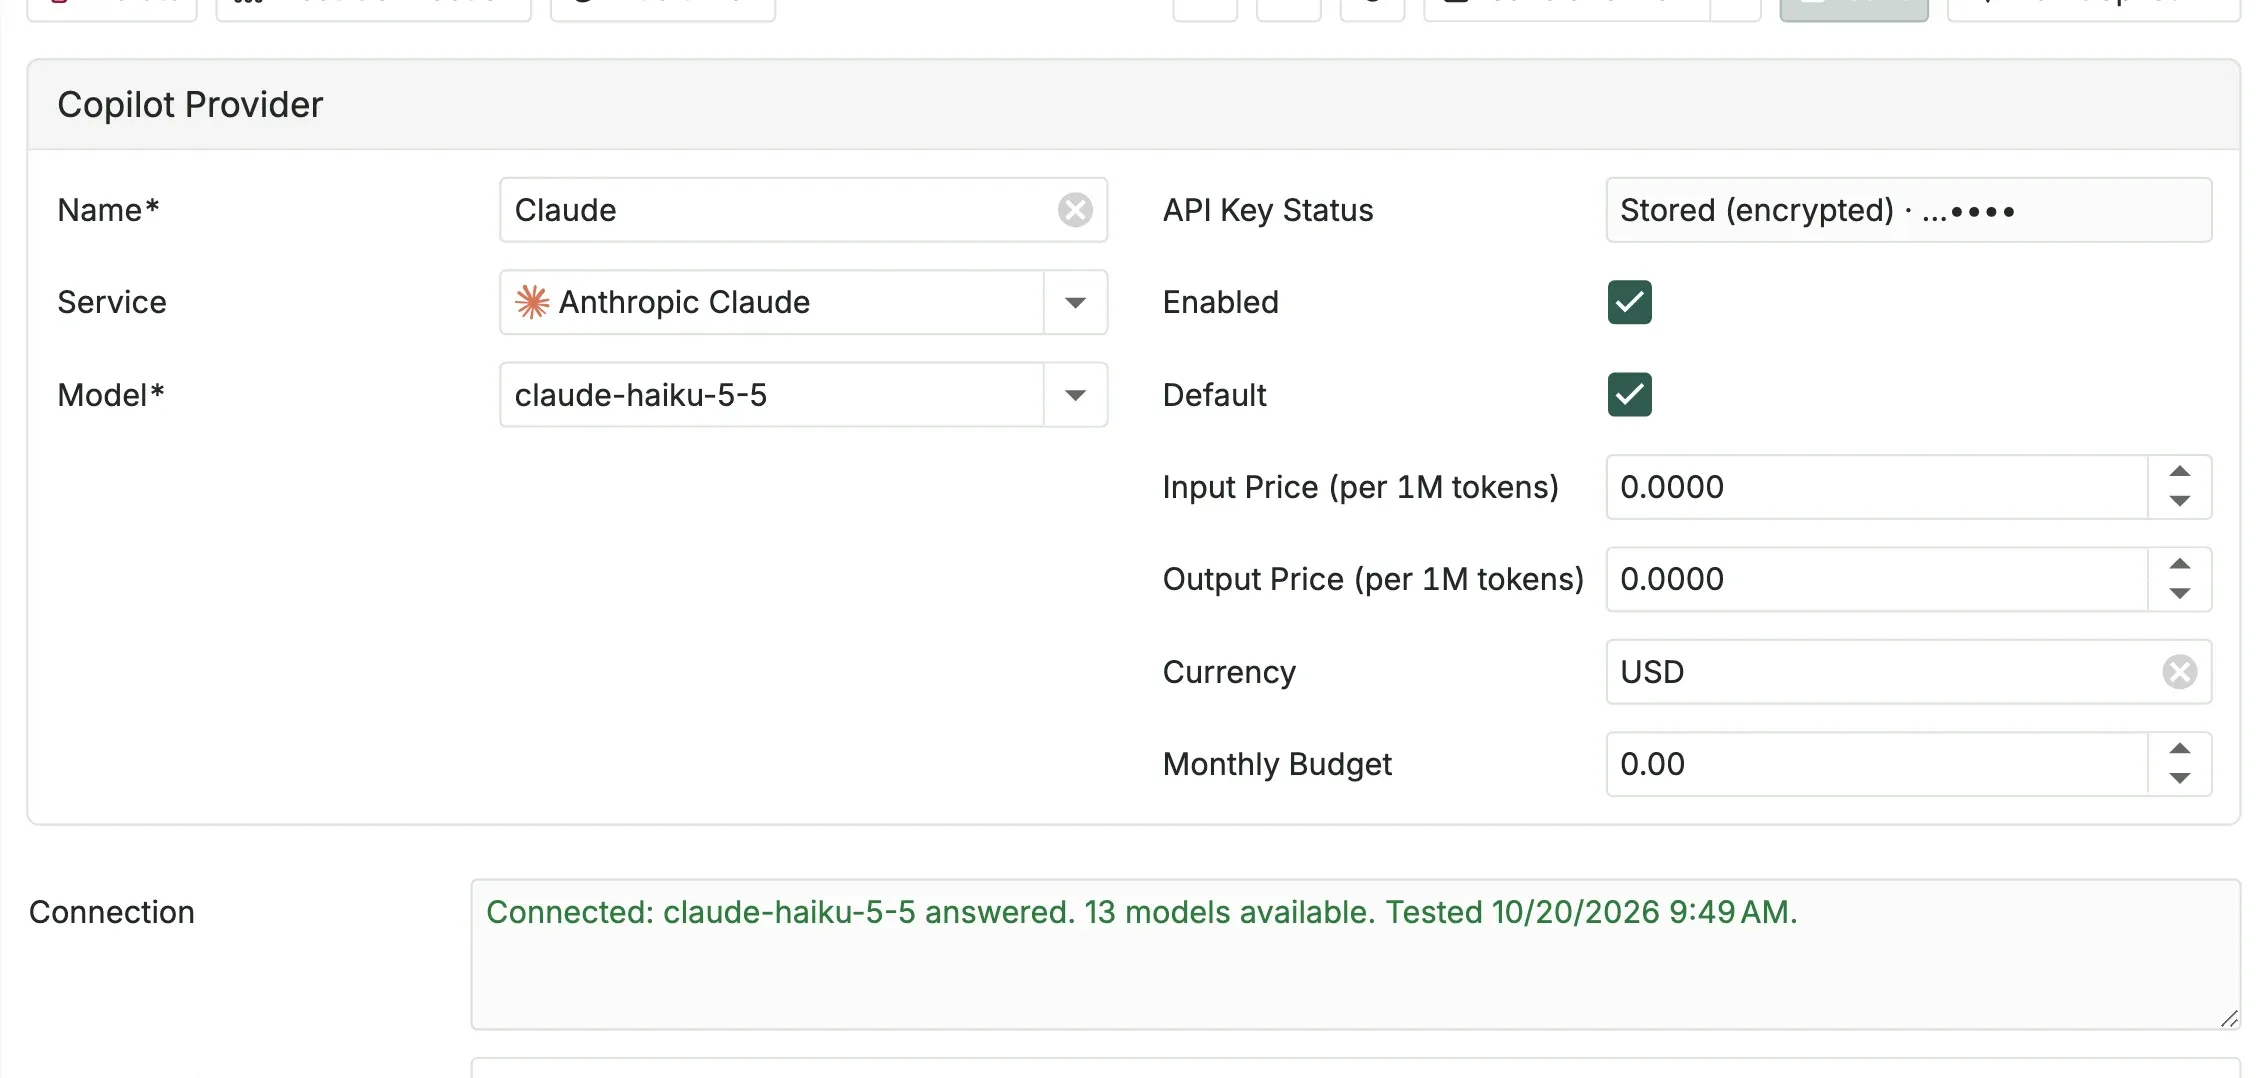Click the Currency field showing USD
The height and width of the screenshot is (1078, 2268).
click(1908, 672)
